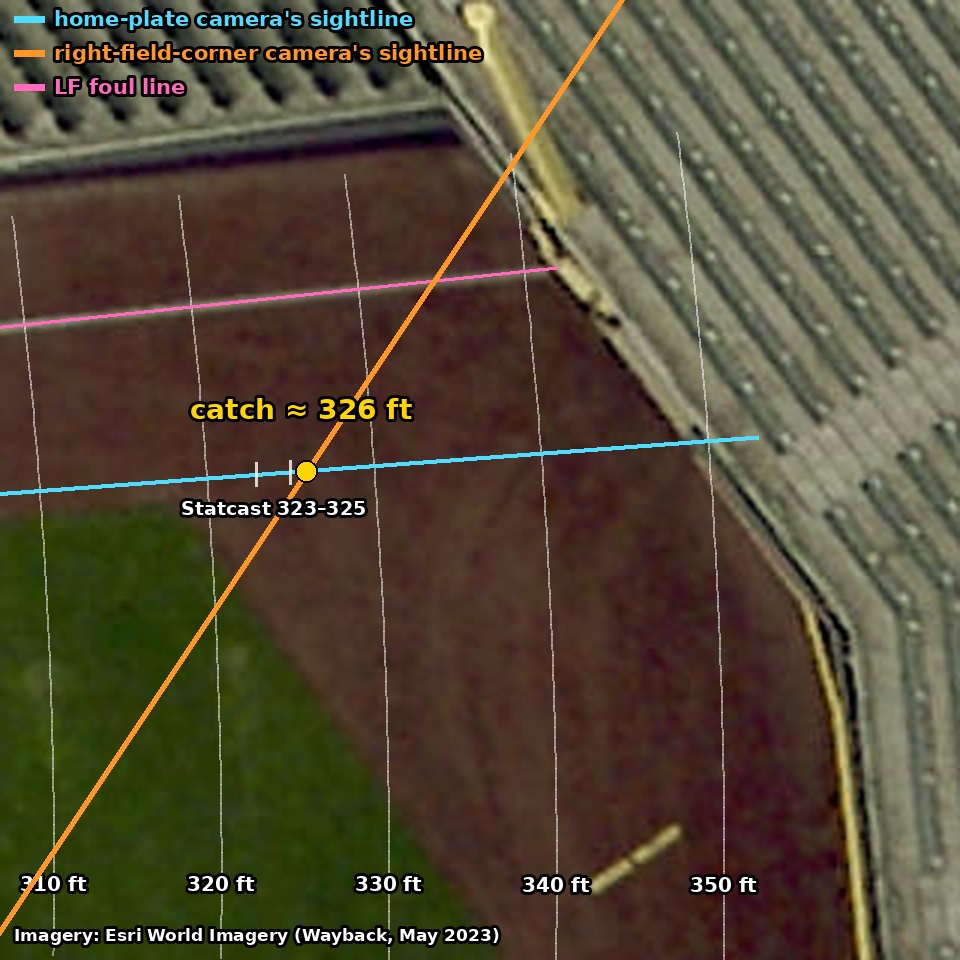
Task: Click the "320 ft" distance label
Action: point(220,884)
